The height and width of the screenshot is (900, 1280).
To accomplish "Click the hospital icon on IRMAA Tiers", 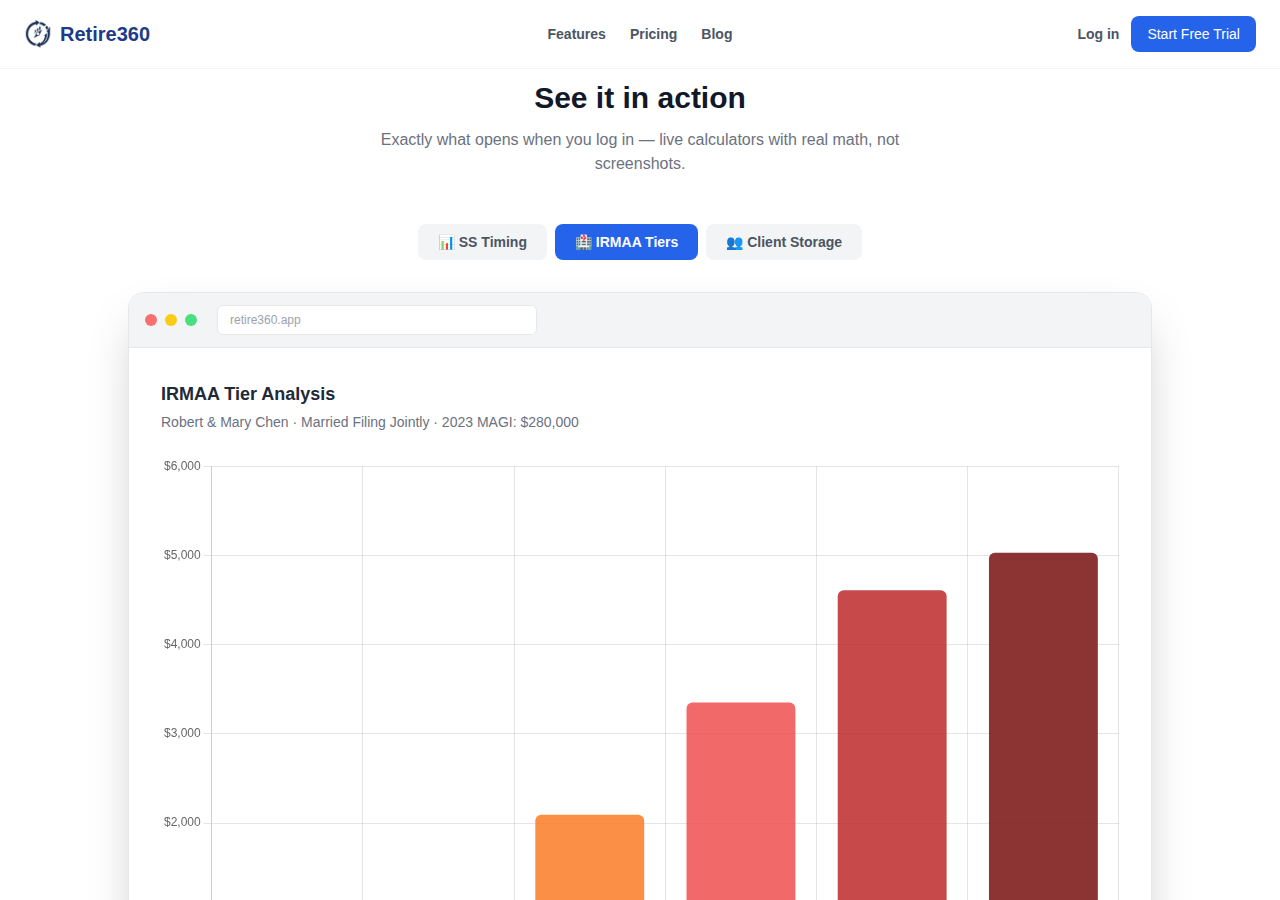I will pos(583,242).
